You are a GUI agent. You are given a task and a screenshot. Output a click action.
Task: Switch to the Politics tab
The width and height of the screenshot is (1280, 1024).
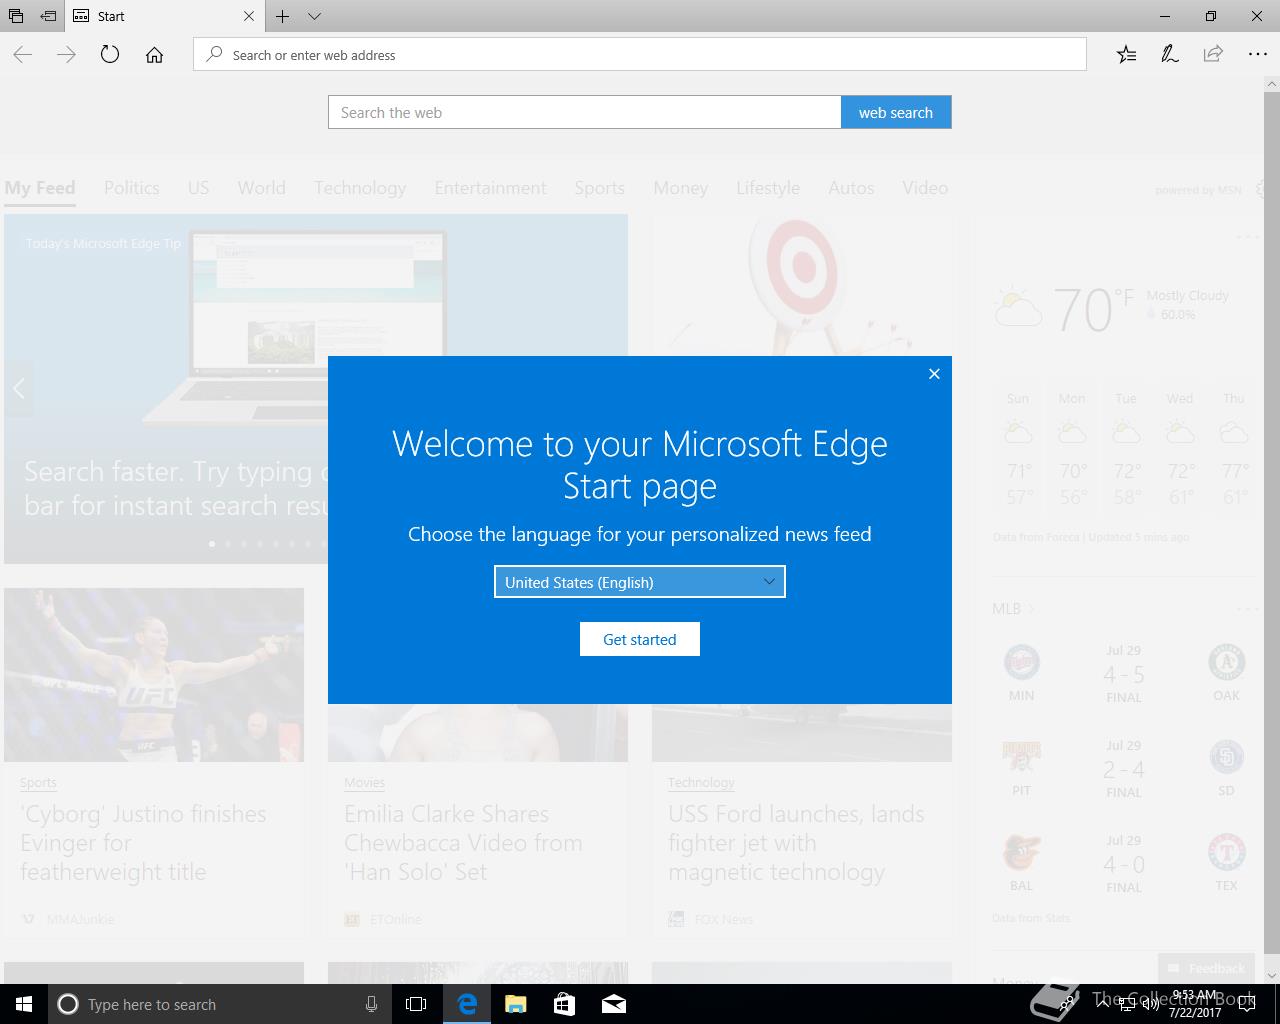[132, 188]
